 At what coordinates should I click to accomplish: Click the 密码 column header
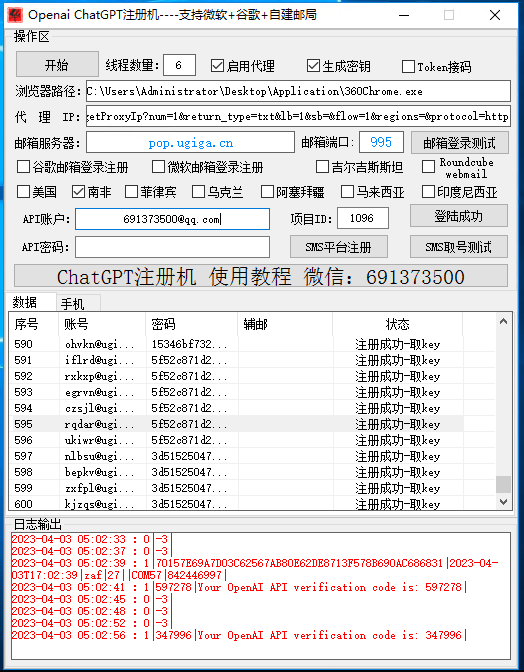[x=192, y=324]
